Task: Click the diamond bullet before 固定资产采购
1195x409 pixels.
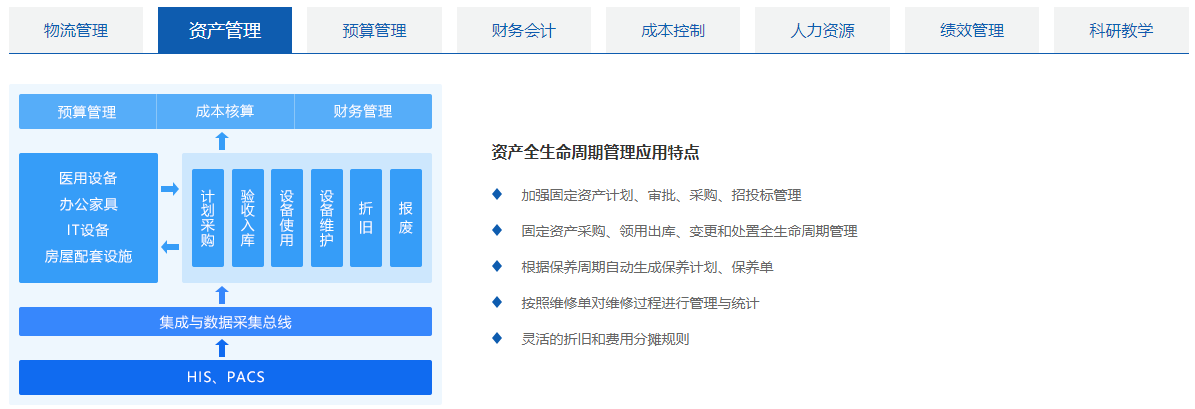Action: coord(498,229)
